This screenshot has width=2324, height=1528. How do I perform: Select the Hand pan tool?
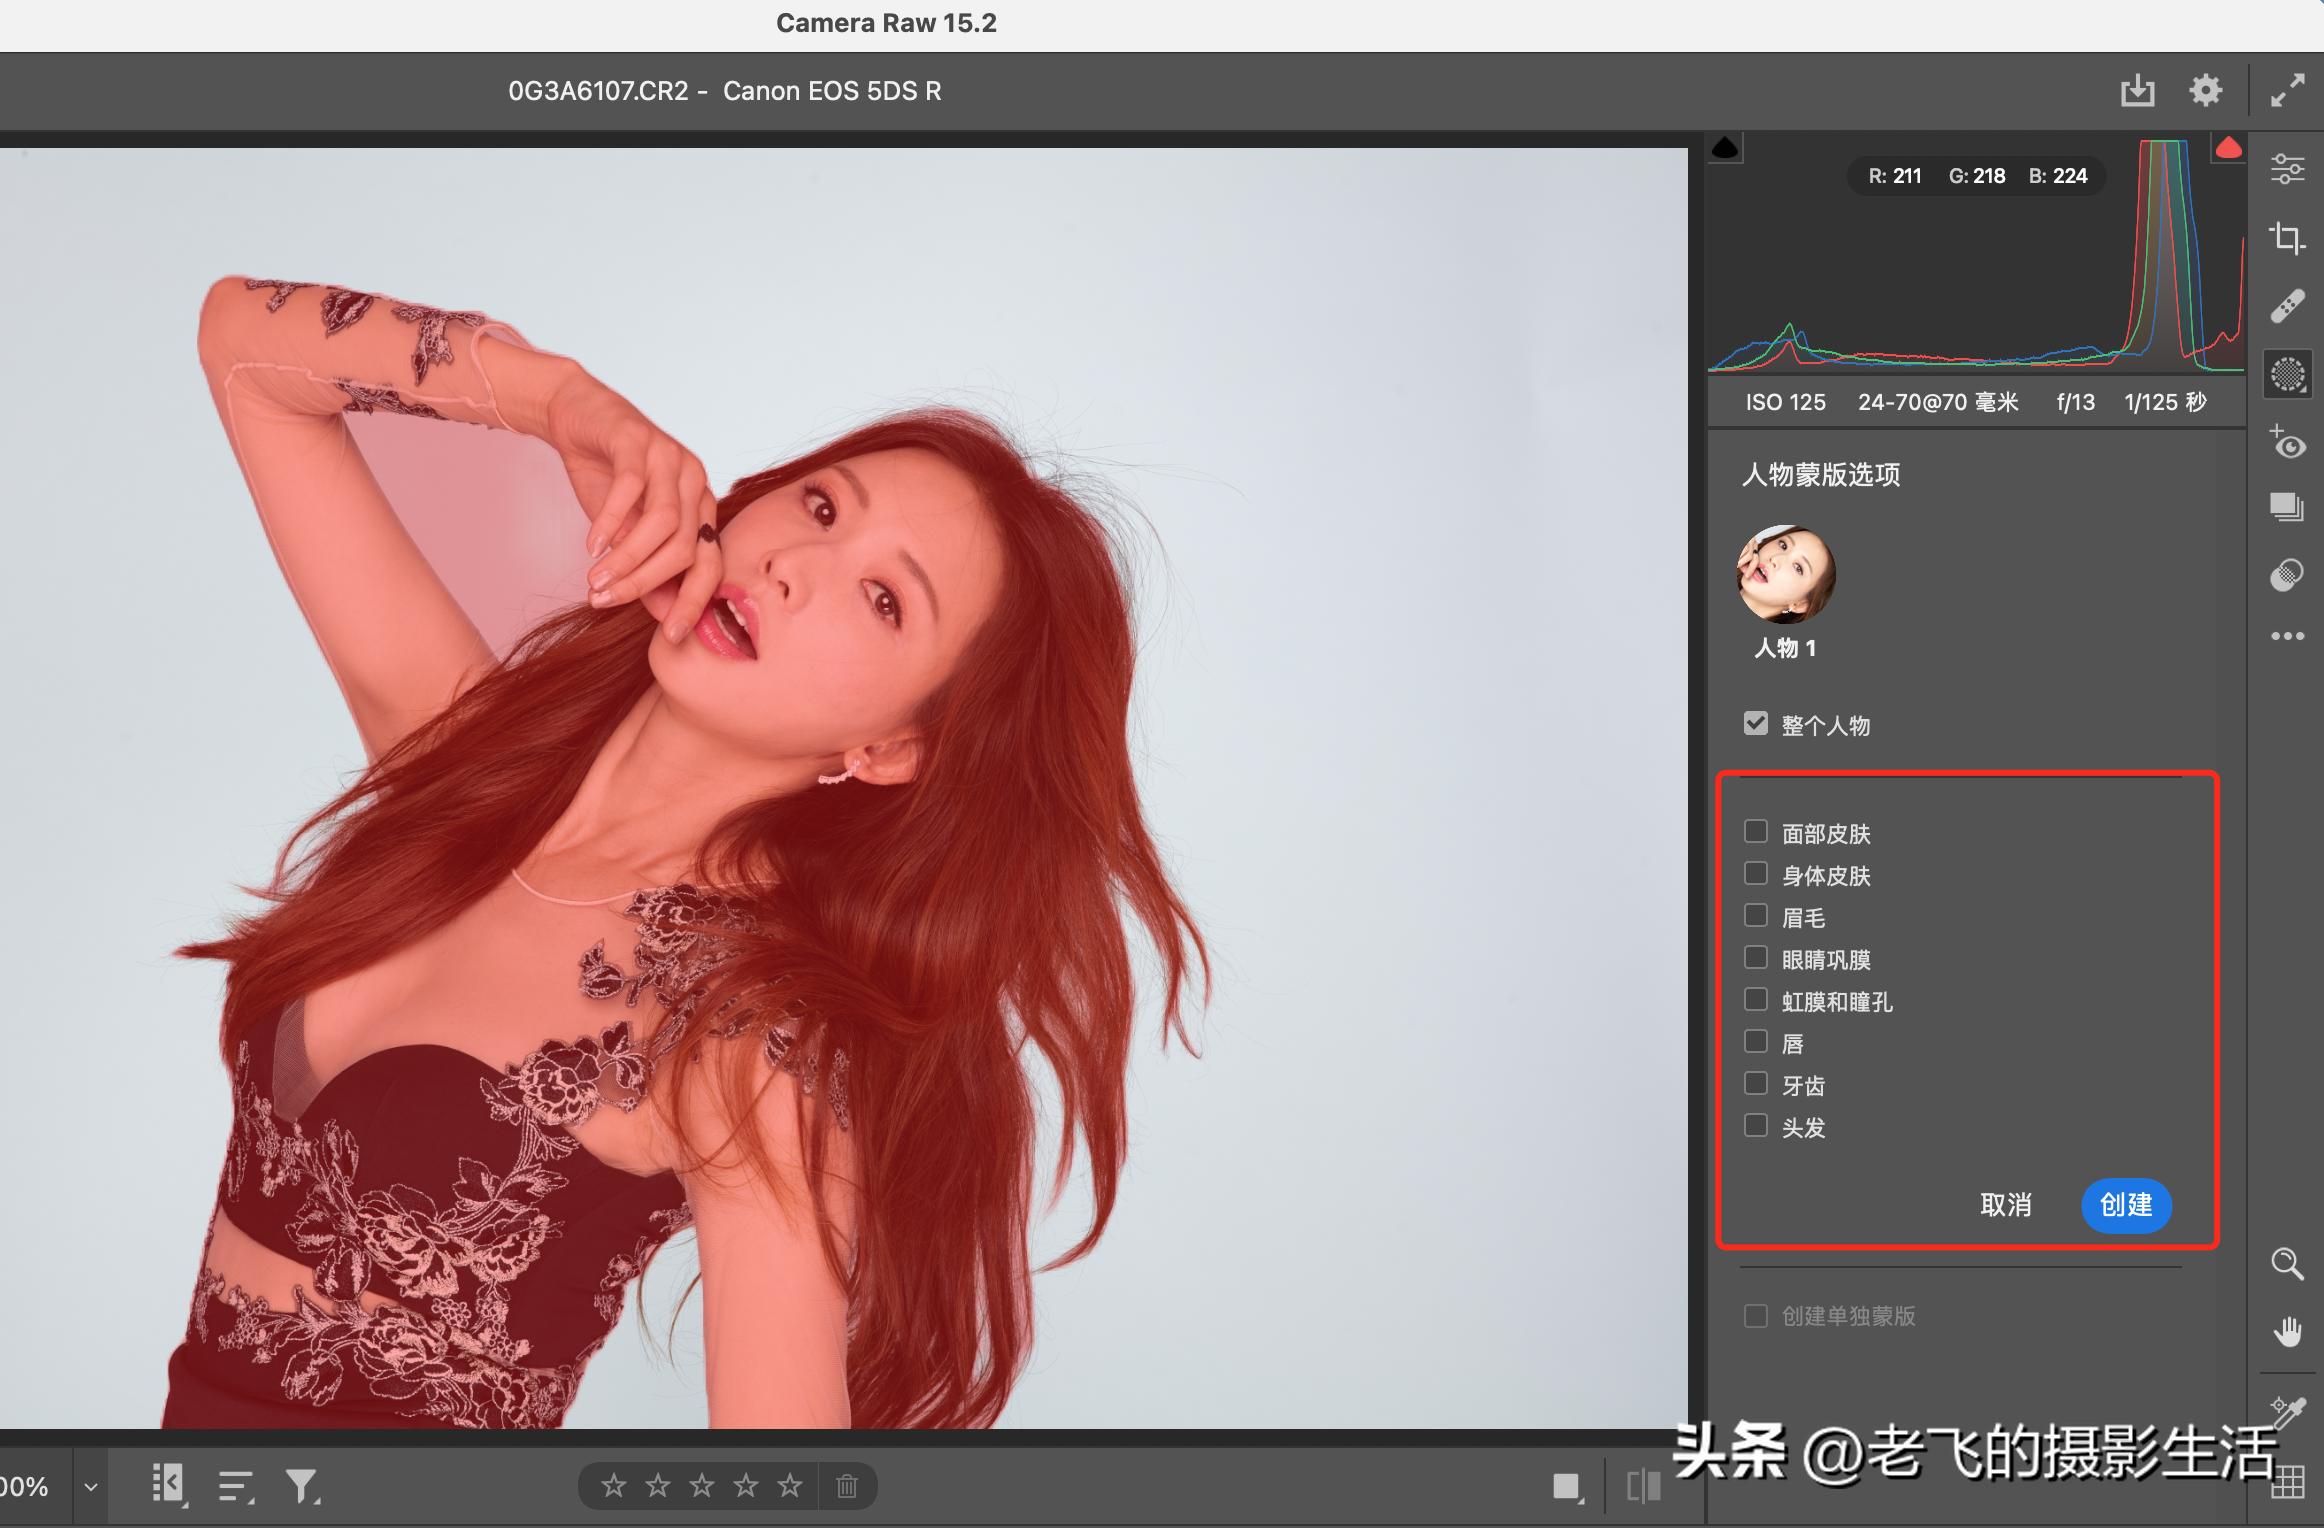coord(2286,1331)
